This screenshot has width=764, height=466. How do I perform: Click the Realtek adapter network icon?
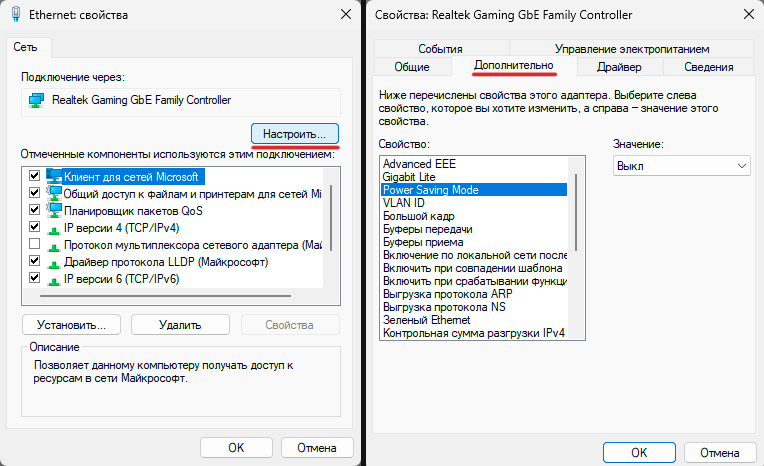pyautogui.click(x=36, y=100)
